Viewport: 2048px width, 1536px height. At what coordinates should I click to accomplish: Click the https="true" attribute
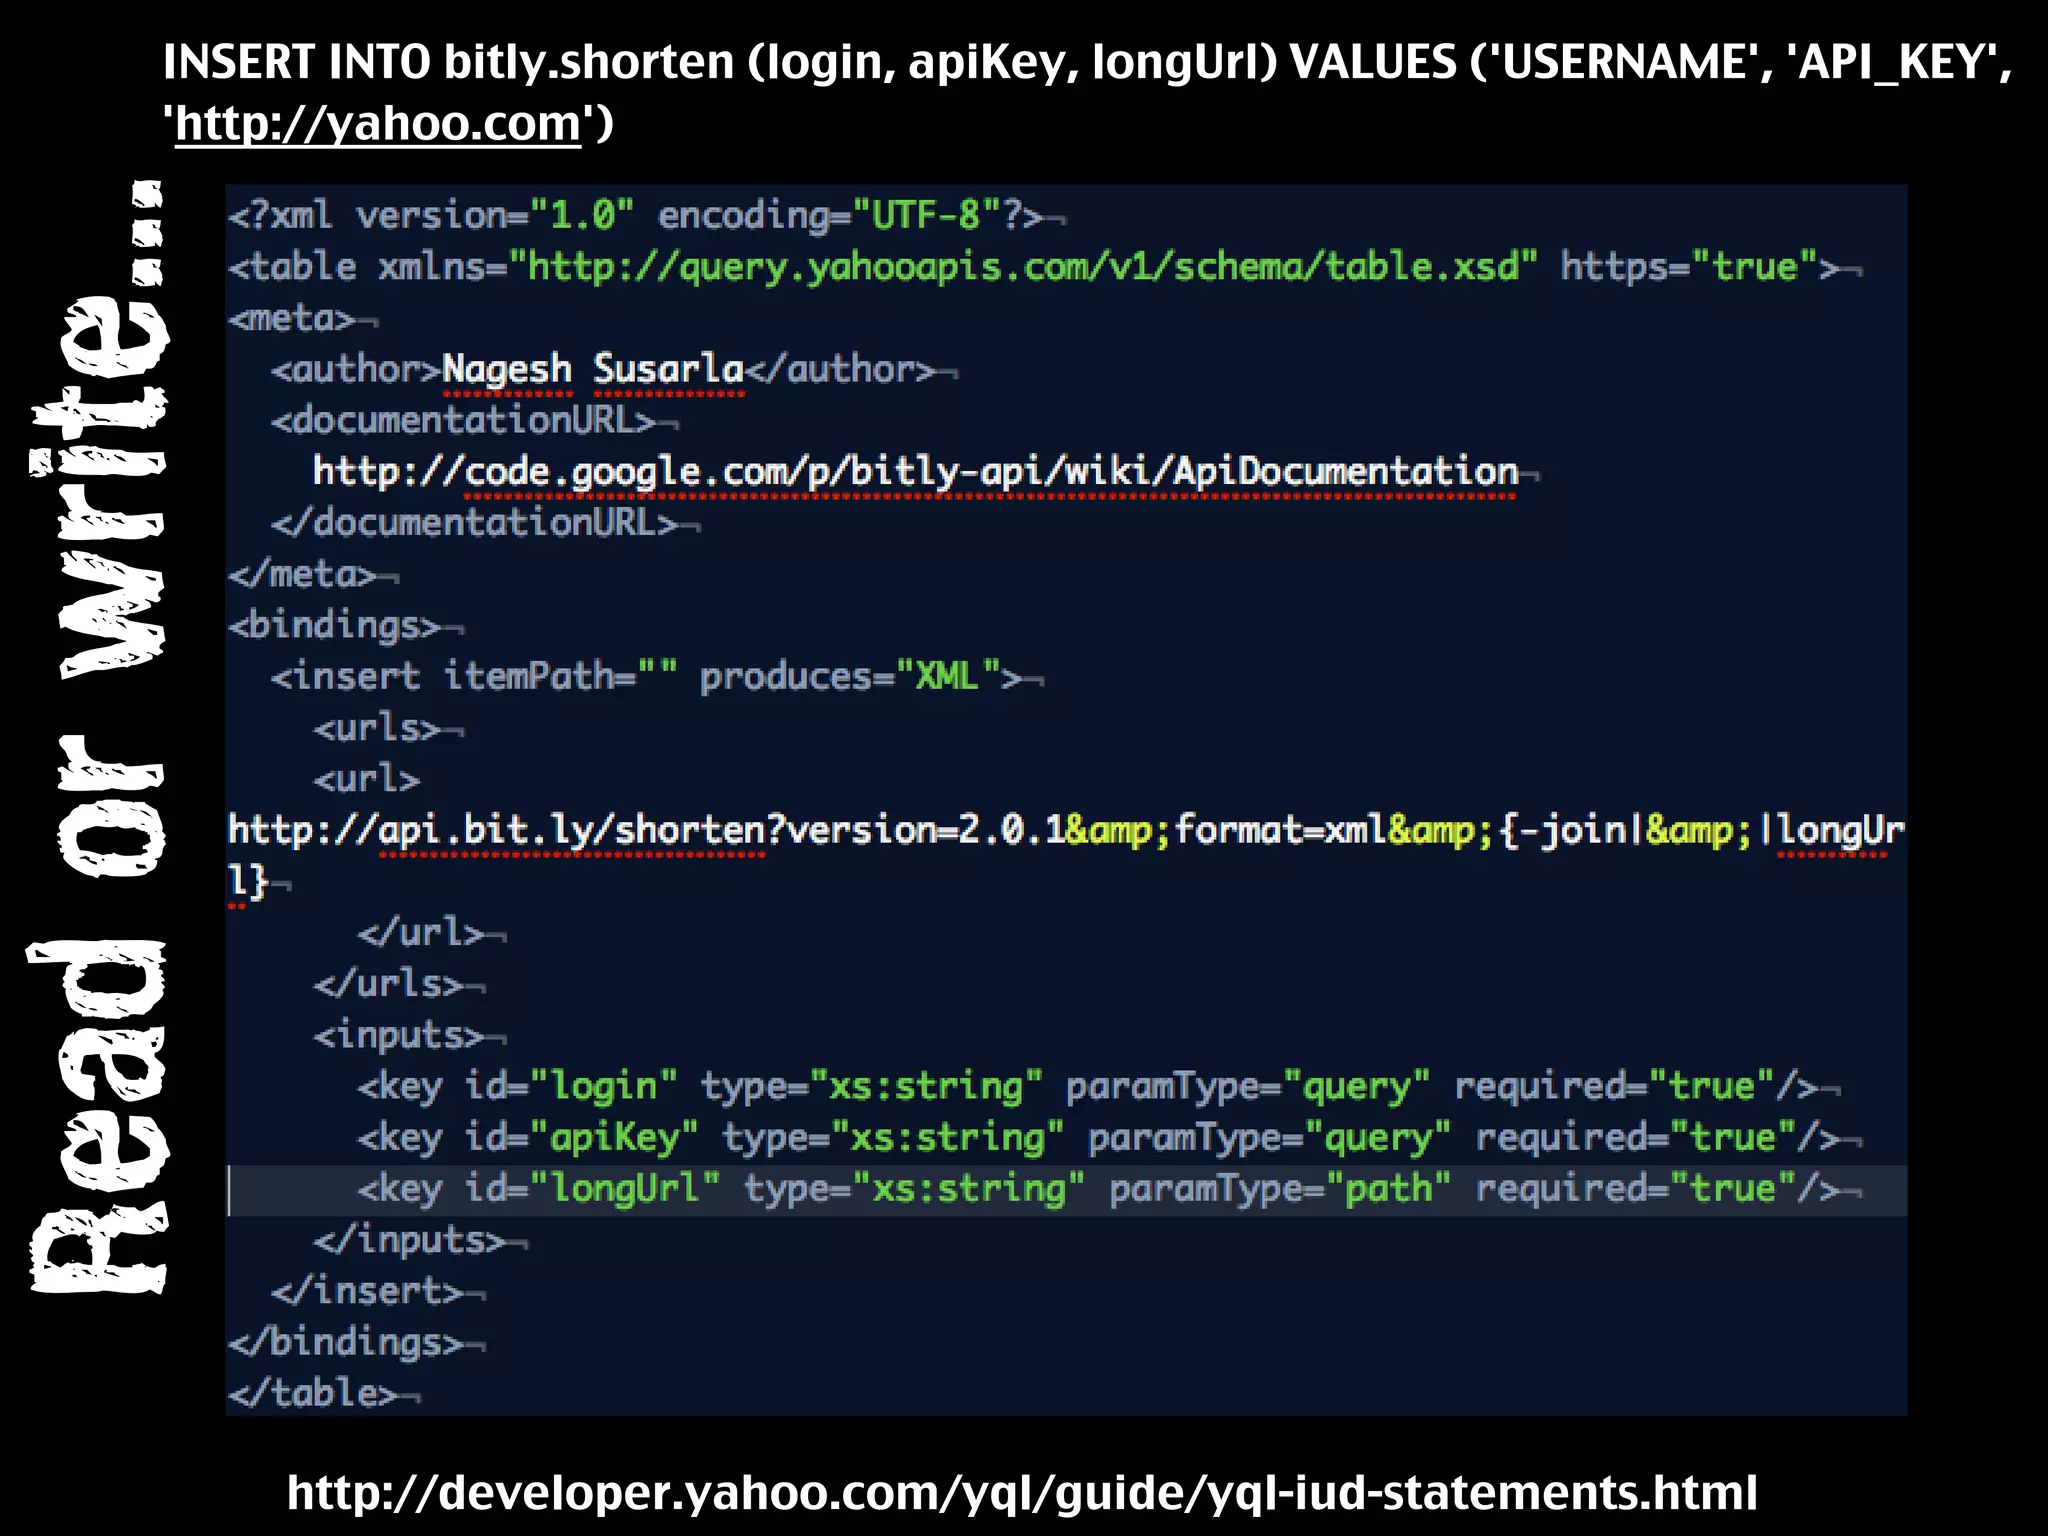(1689, 267)
